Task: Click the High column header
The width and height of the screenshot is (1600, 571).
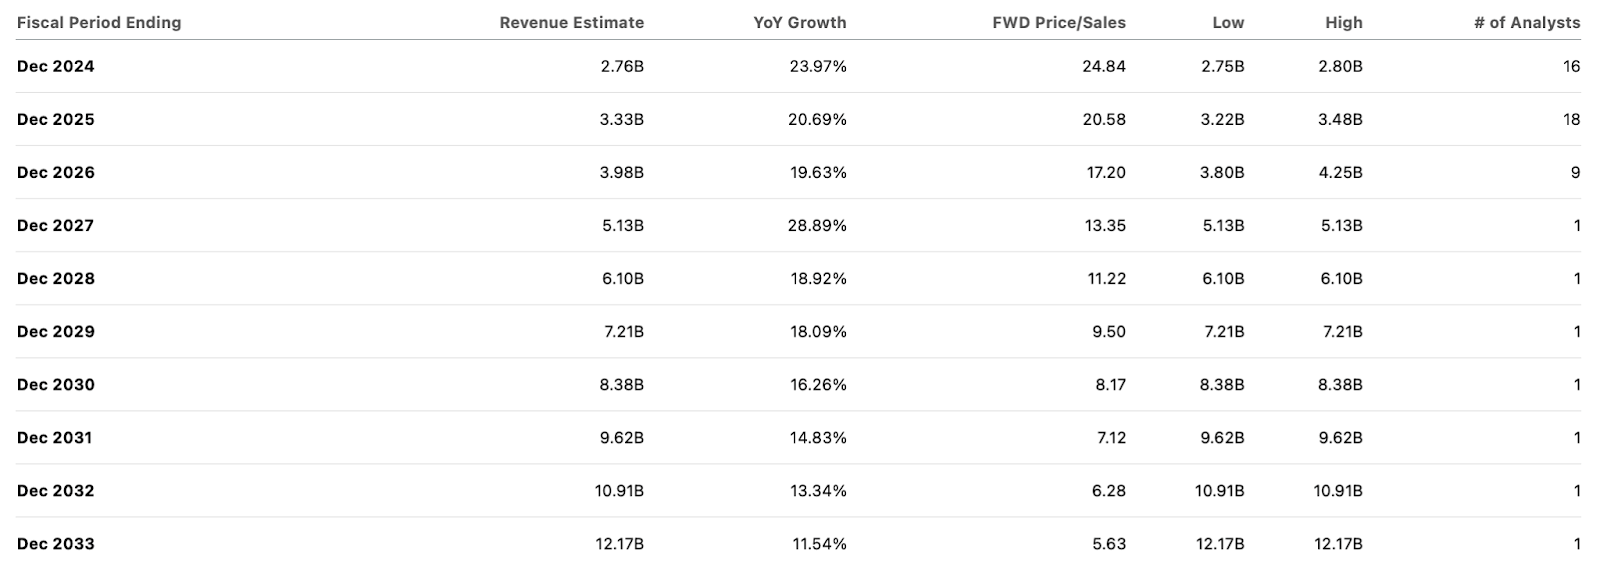Action: 1343,22
